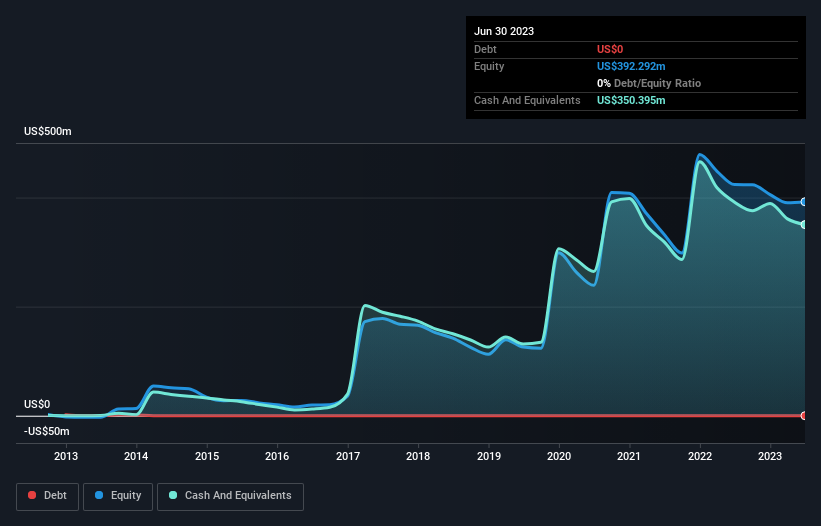Click the 2021 x-axis label

(629, 456)
